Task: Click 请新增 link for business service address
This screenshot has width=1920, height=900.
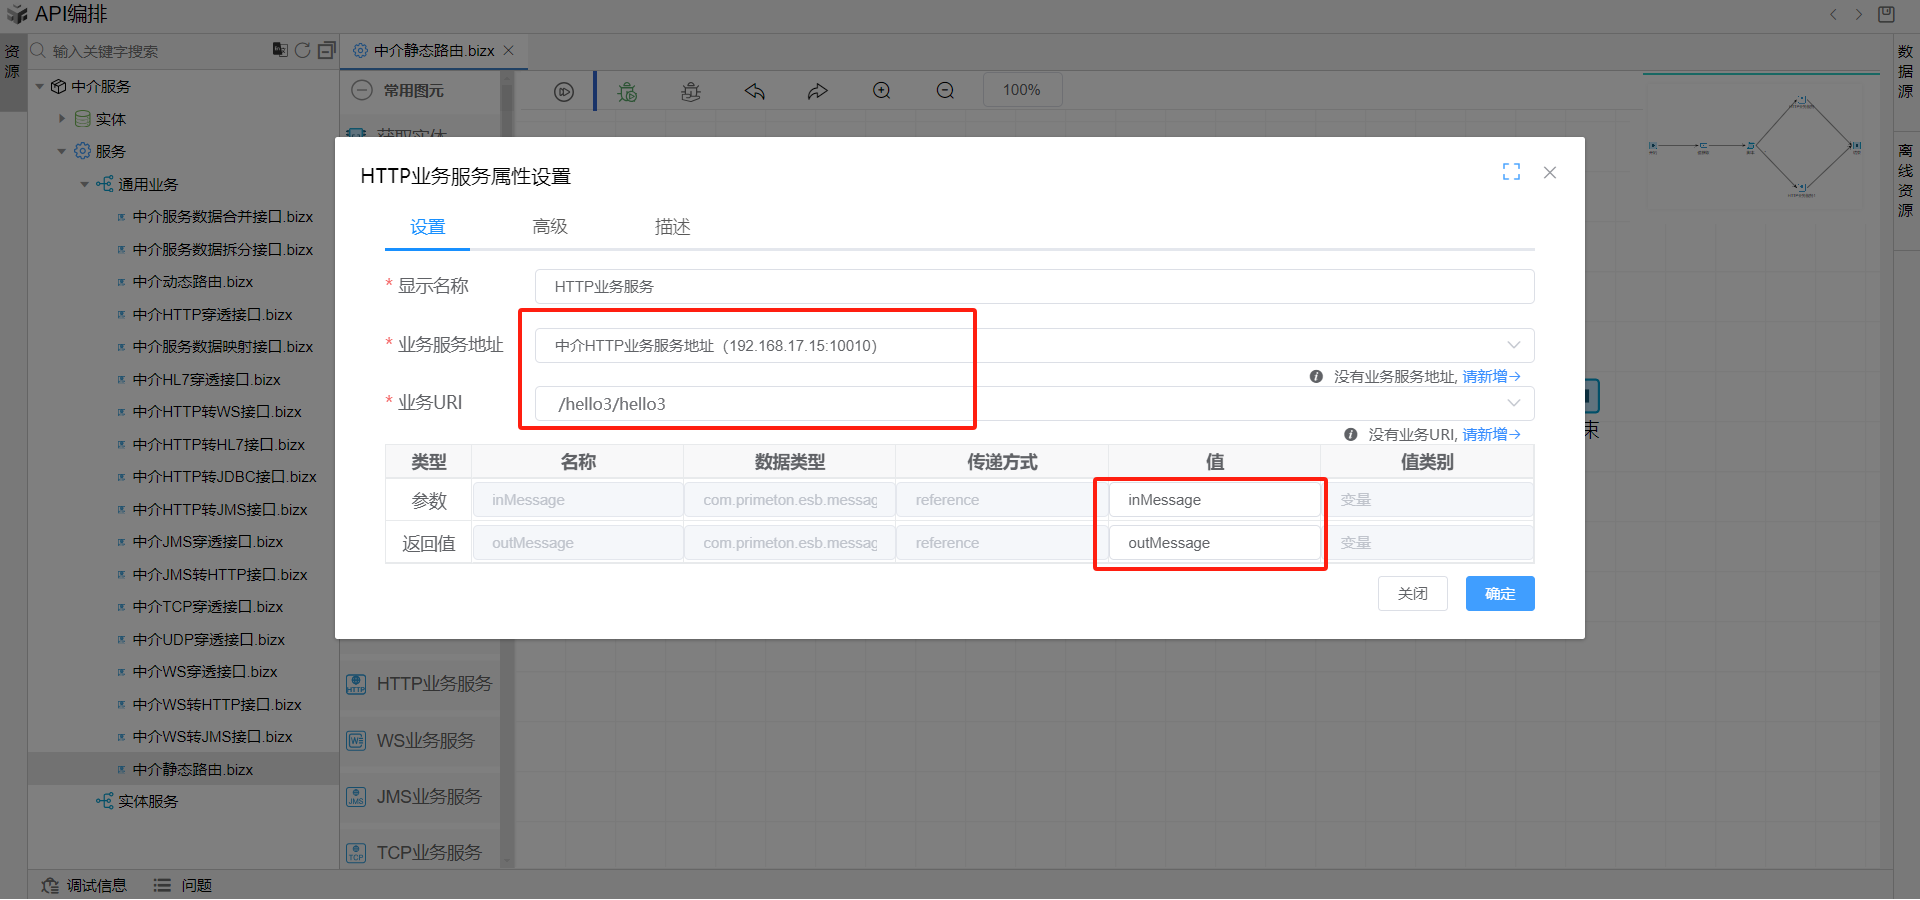Action: point(1490,376)
